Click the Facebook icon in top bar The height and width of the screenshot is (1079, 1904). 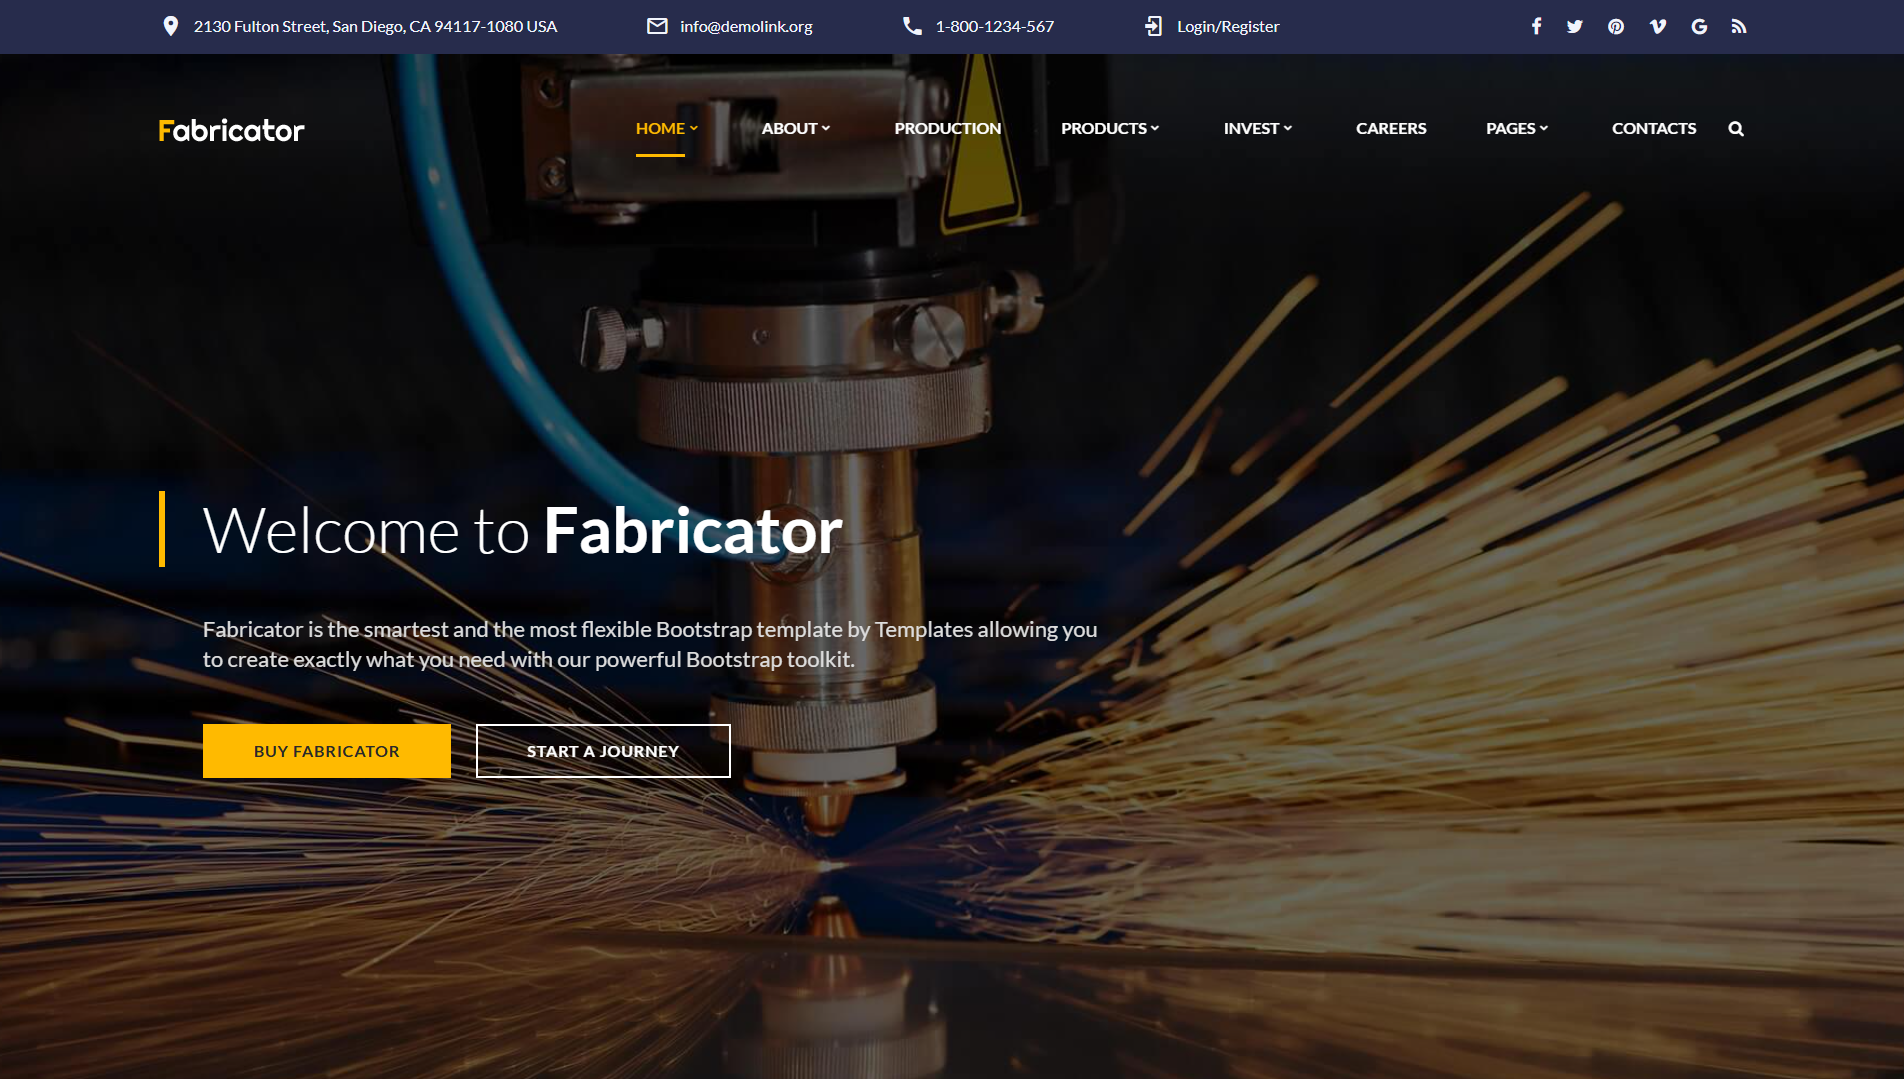pyautogui.click(x=1536, y=27)
